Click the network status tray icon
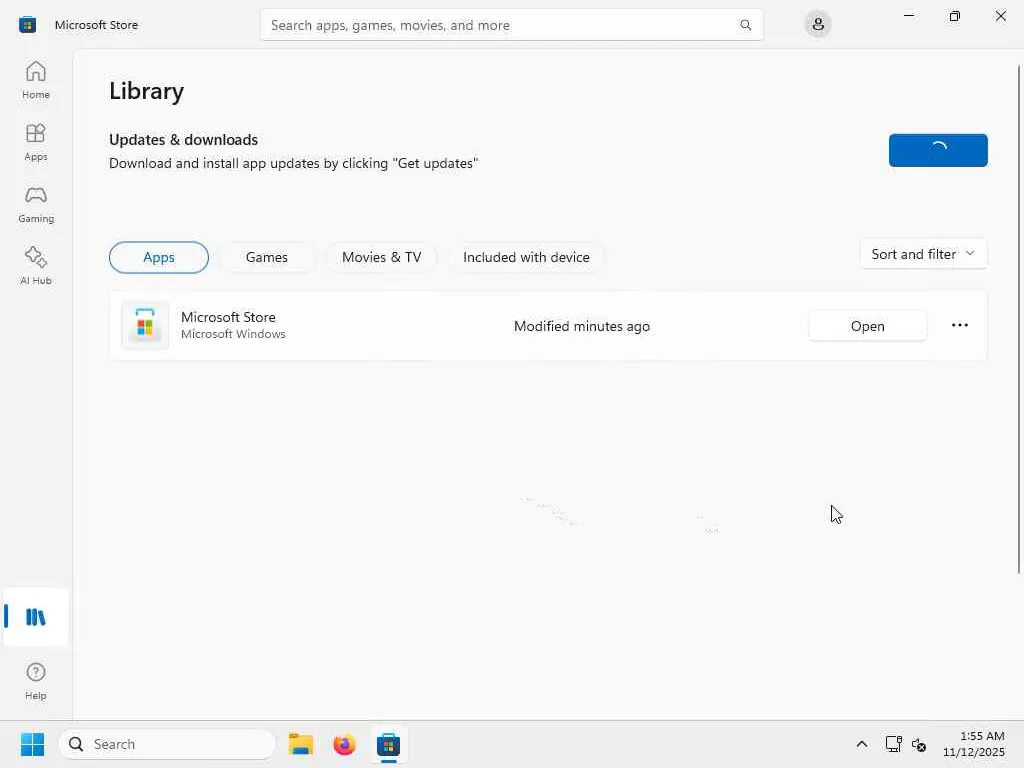Screen dimensions: 1024x768 pyautogui.click(x=893, y=744)
